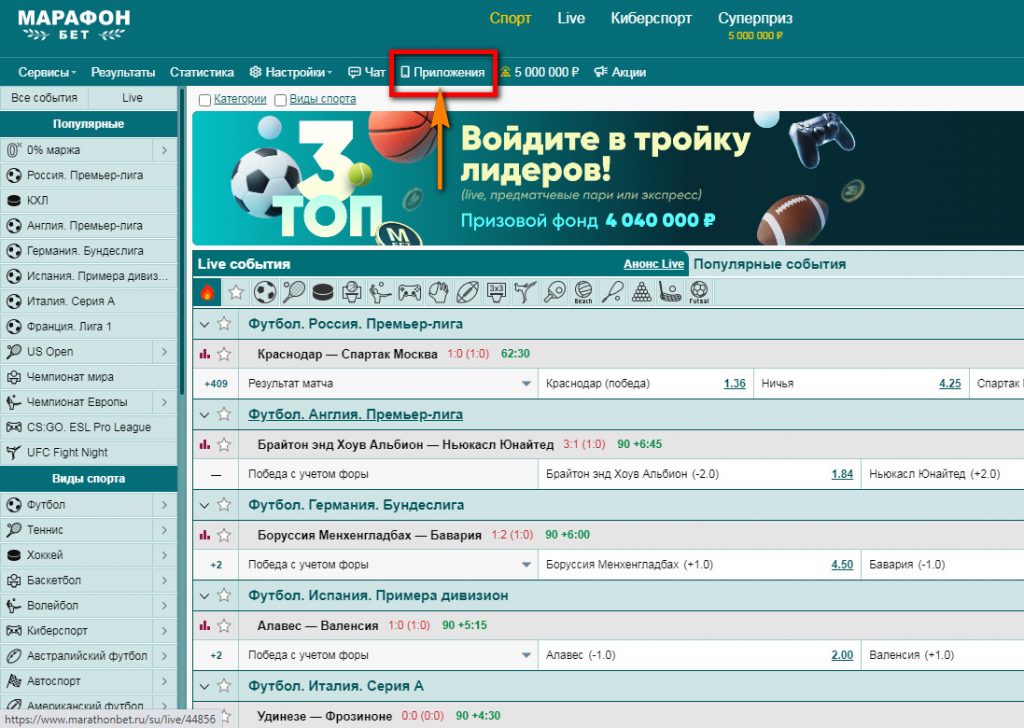The image size is (1024, 728).
Task: Switch to the Киберспорт tab
Action: [651, 18]
